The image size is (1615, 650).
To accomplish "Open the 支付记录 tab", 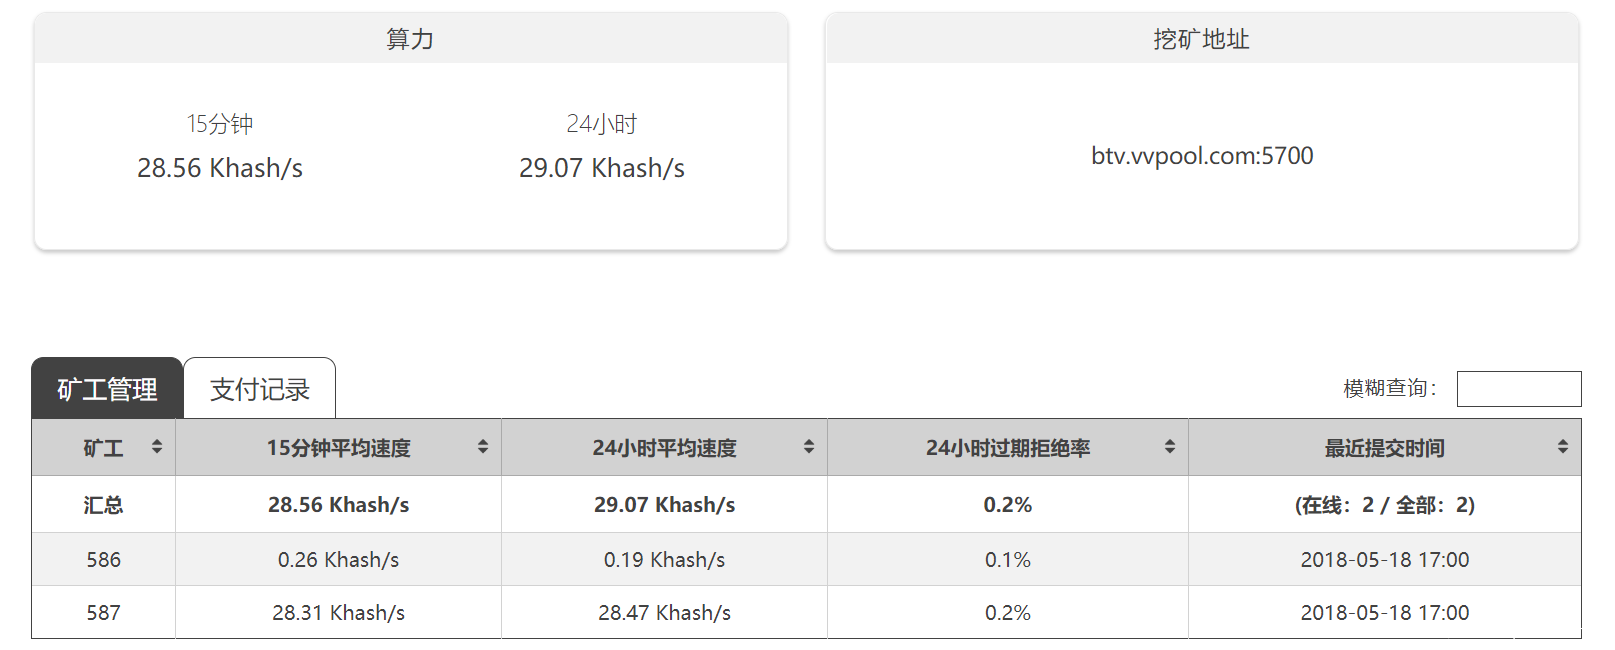I will (260, 389).
